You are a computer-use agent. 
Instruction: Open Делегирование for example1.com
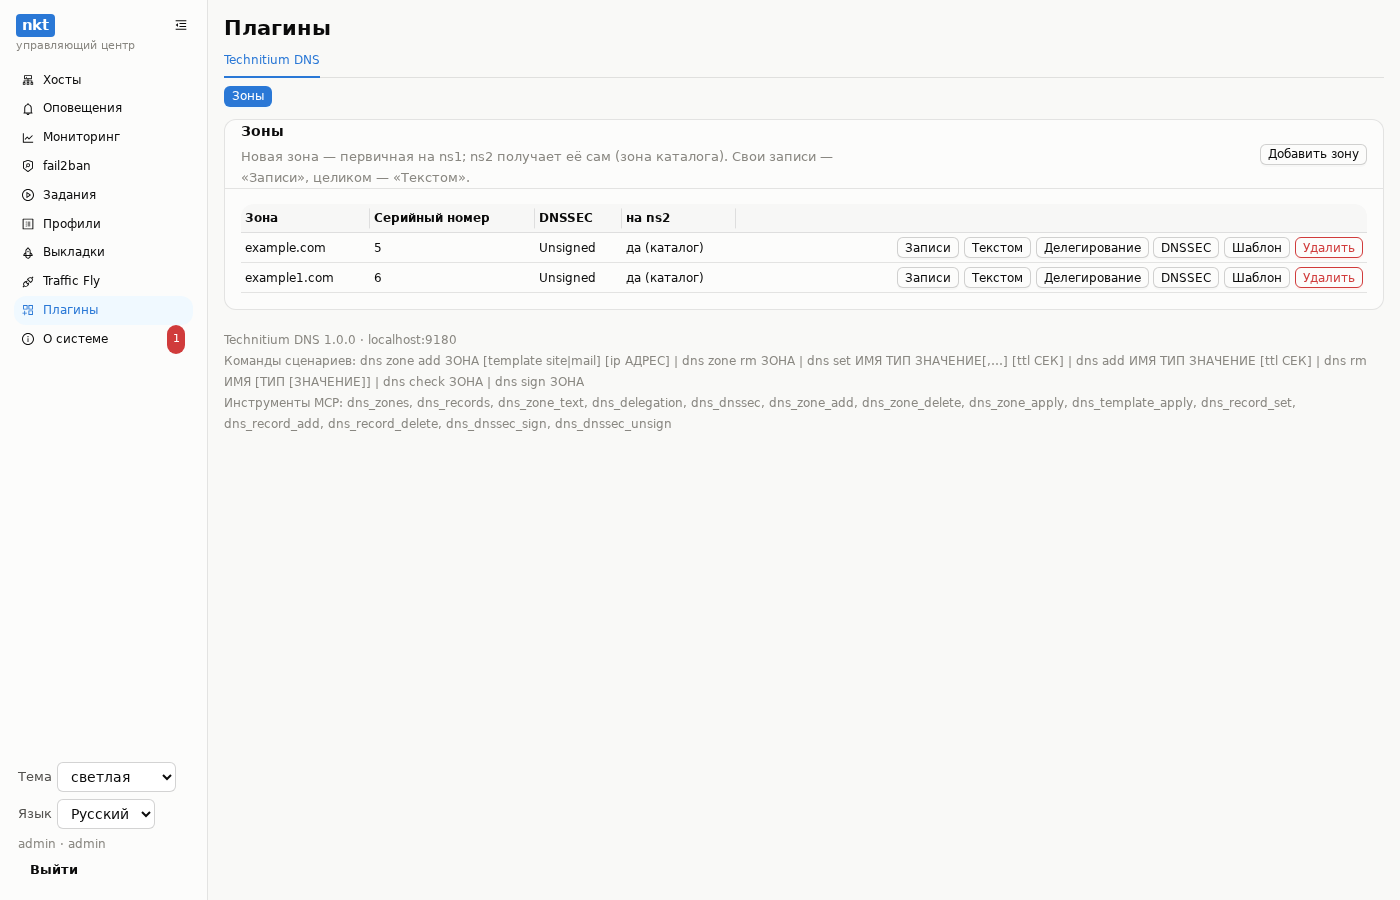pyautogui.click(x=1092, y=278)
